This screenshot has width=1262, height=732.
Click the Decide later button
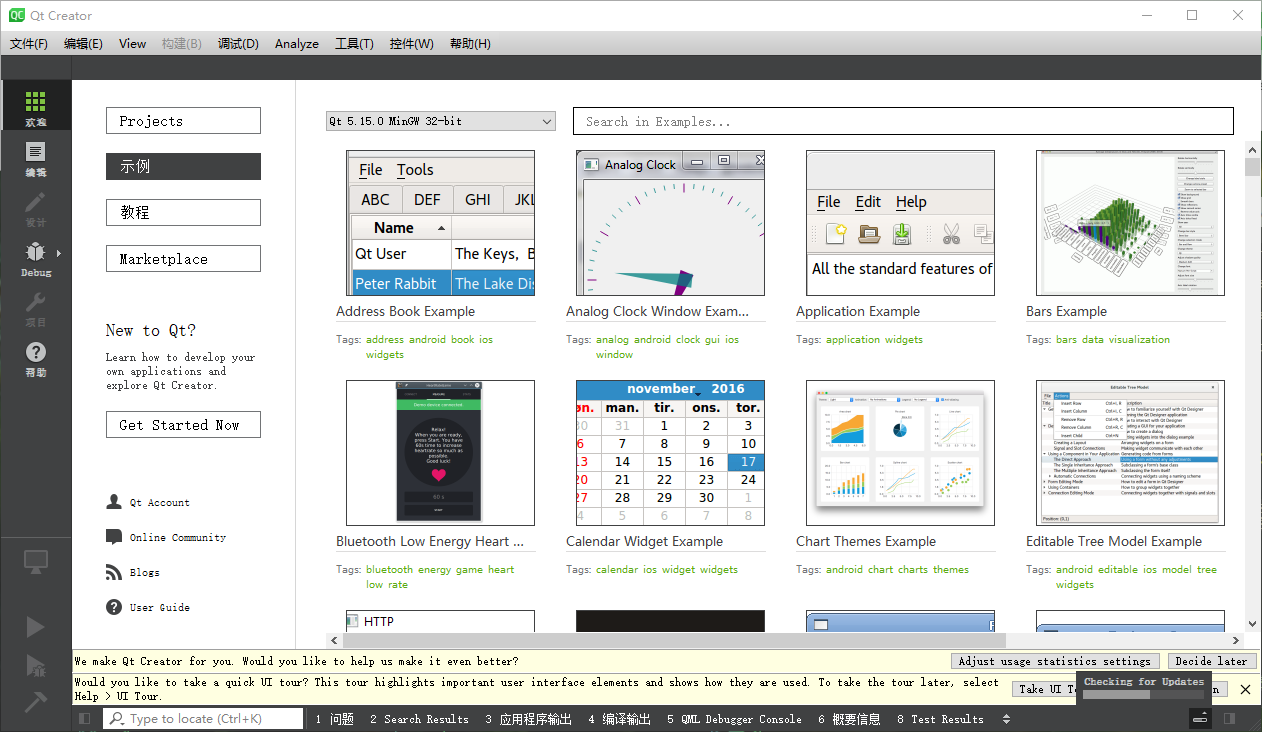tap(1211, 661)
